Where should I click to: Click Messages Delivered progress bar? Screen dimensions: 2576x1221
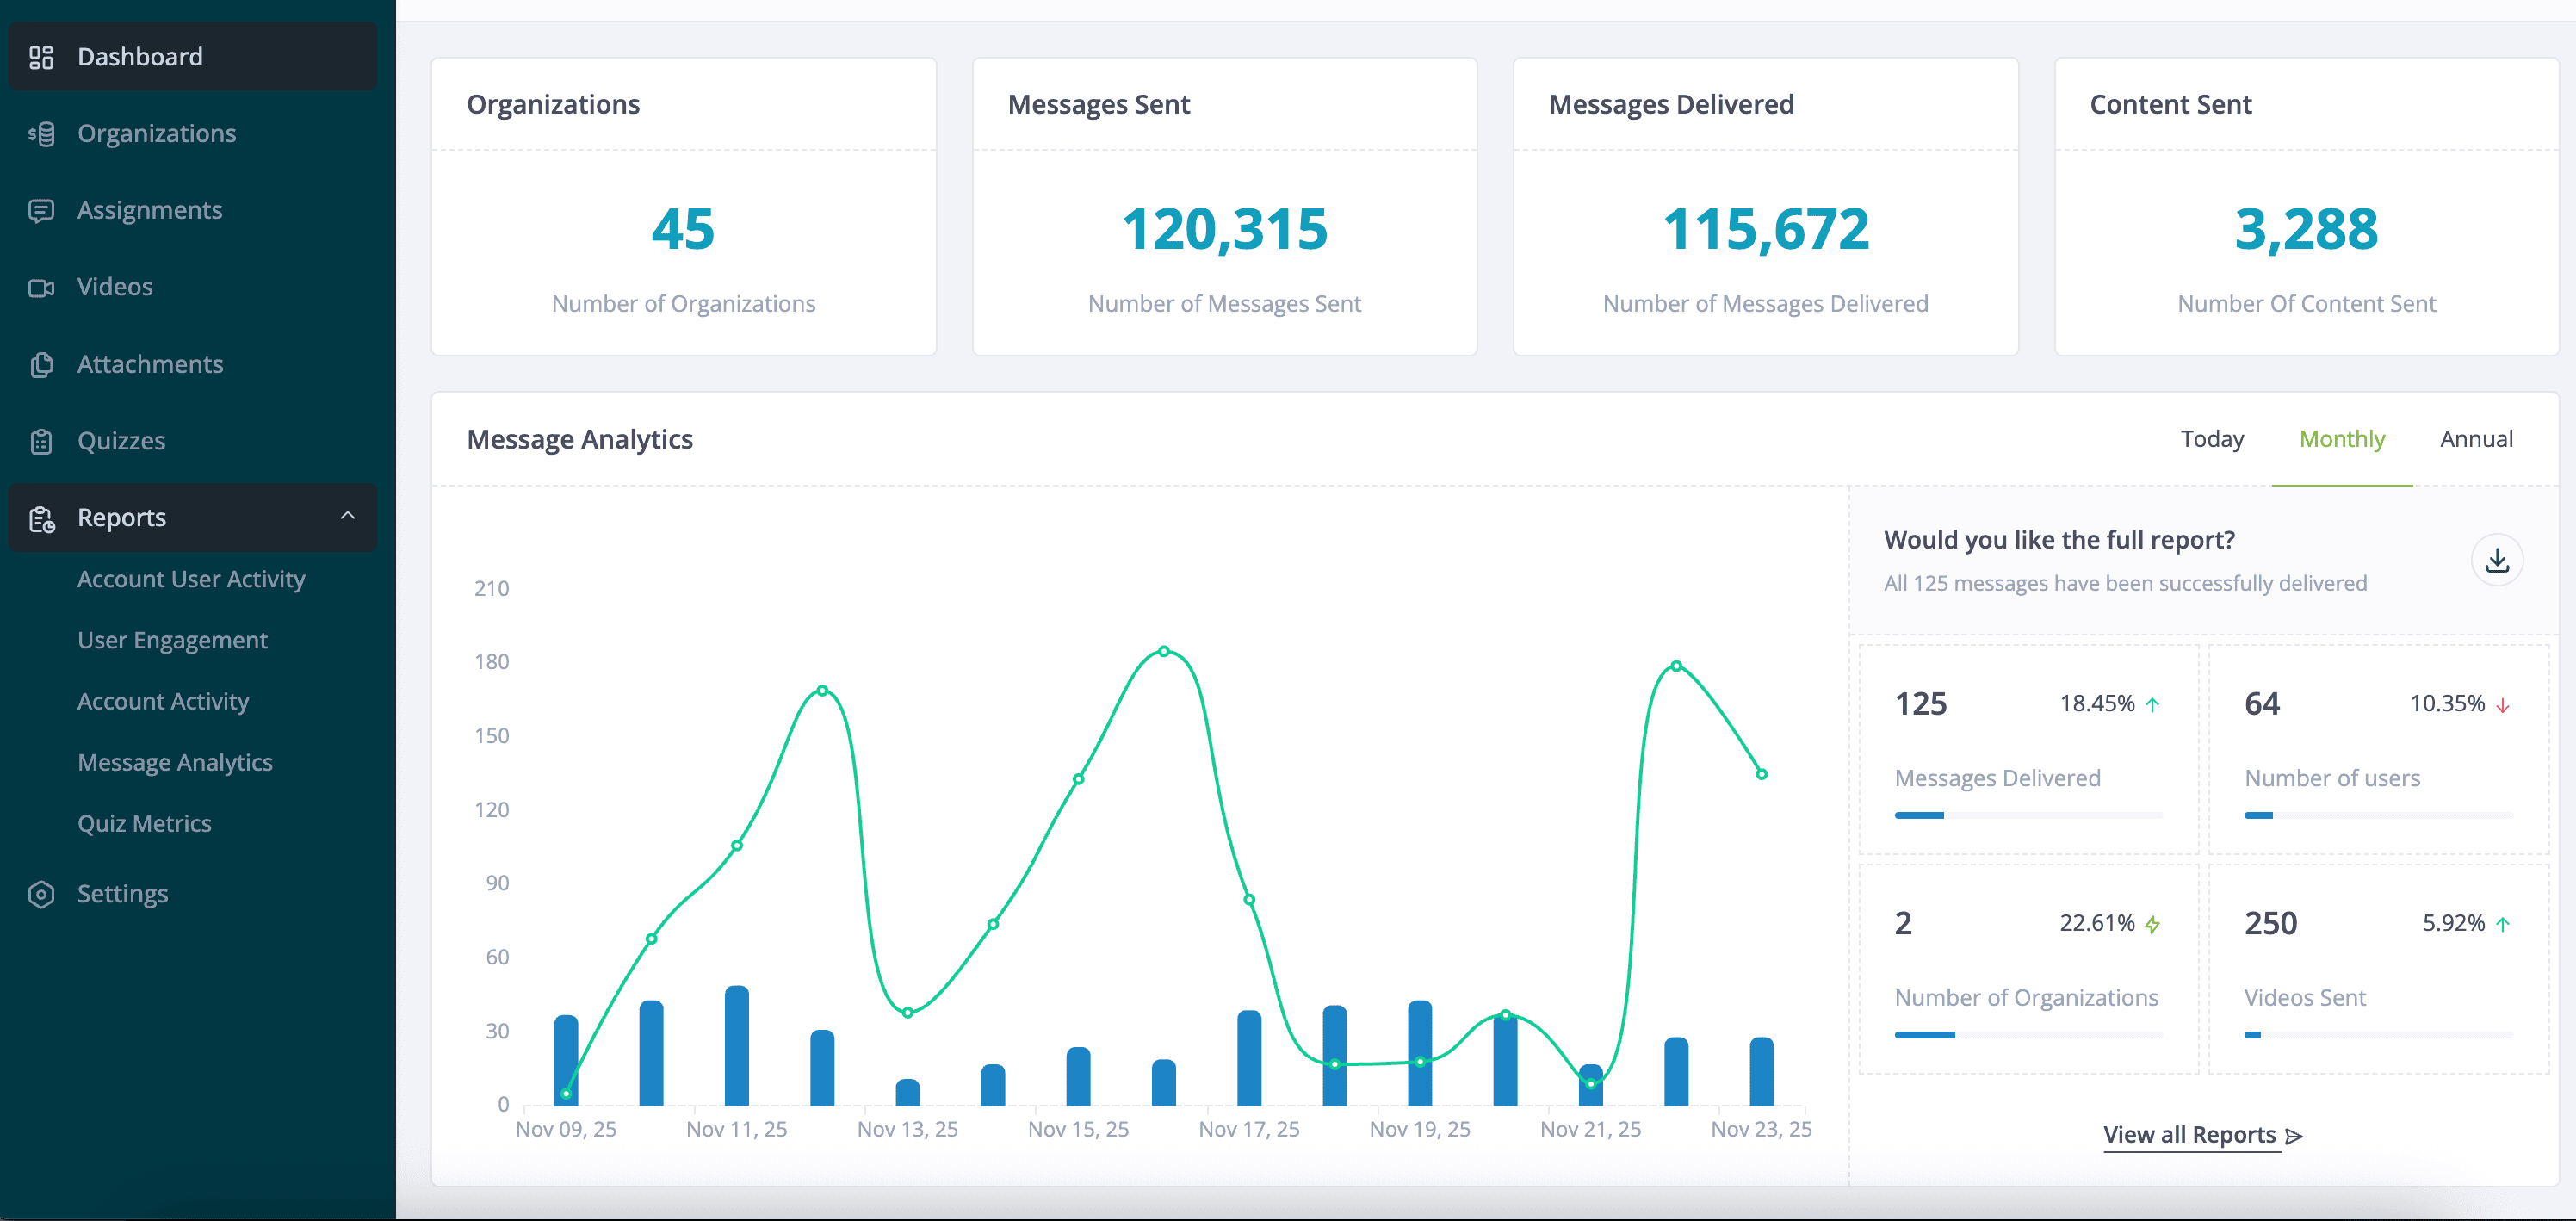click(x=2028, y=816)
